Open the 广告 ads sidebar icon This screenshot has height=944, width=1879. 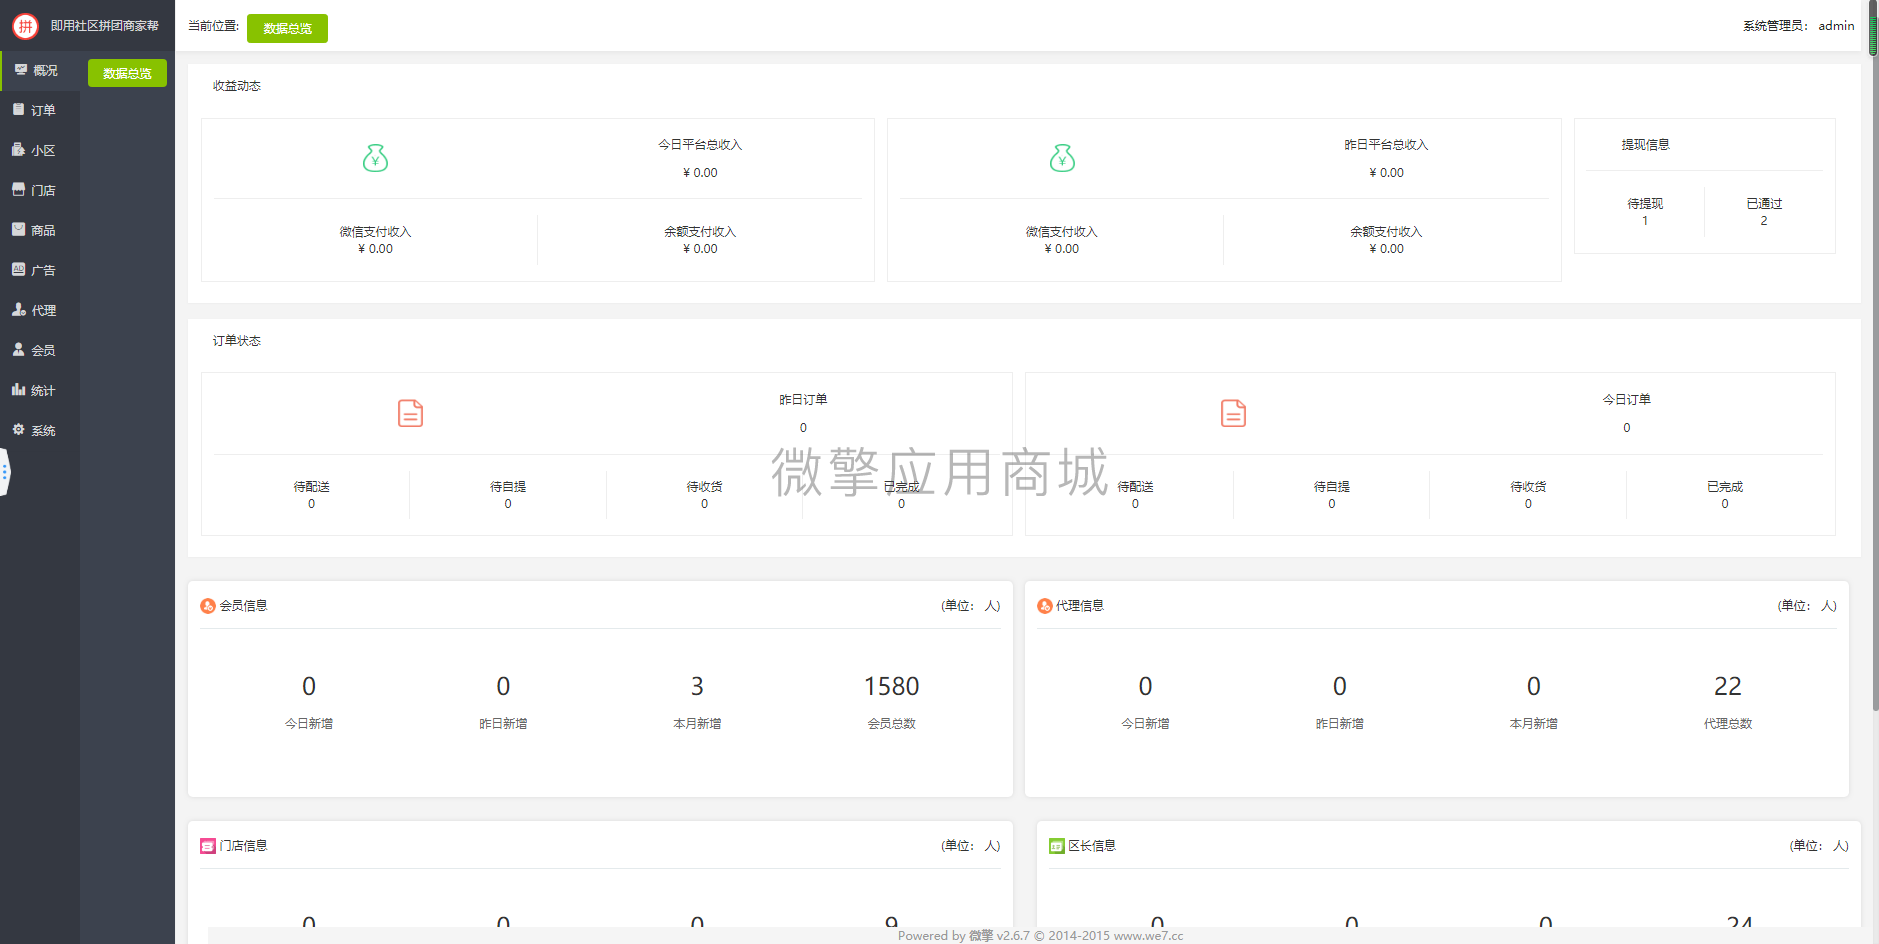click(x=18, y=270)
